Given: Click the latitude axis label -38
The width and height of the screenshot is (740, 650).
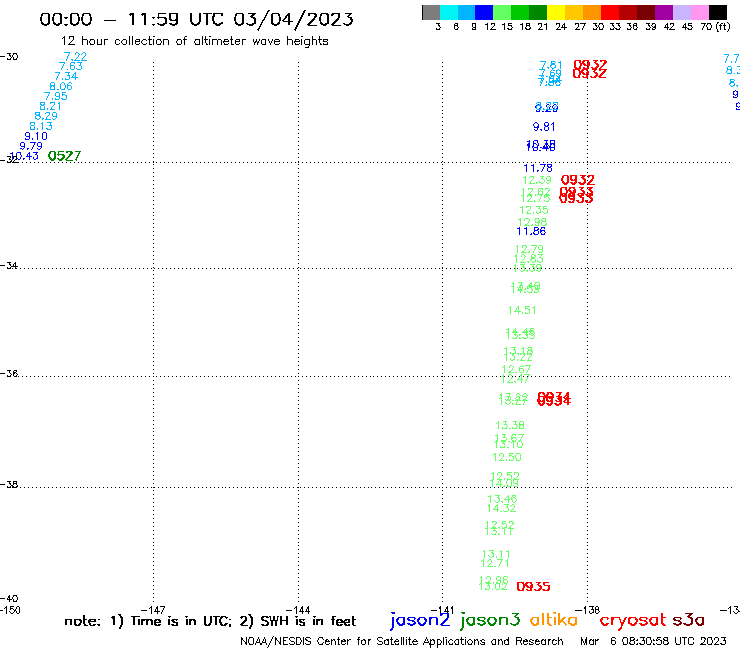Looking at the screenshot, I should [9, 485].
